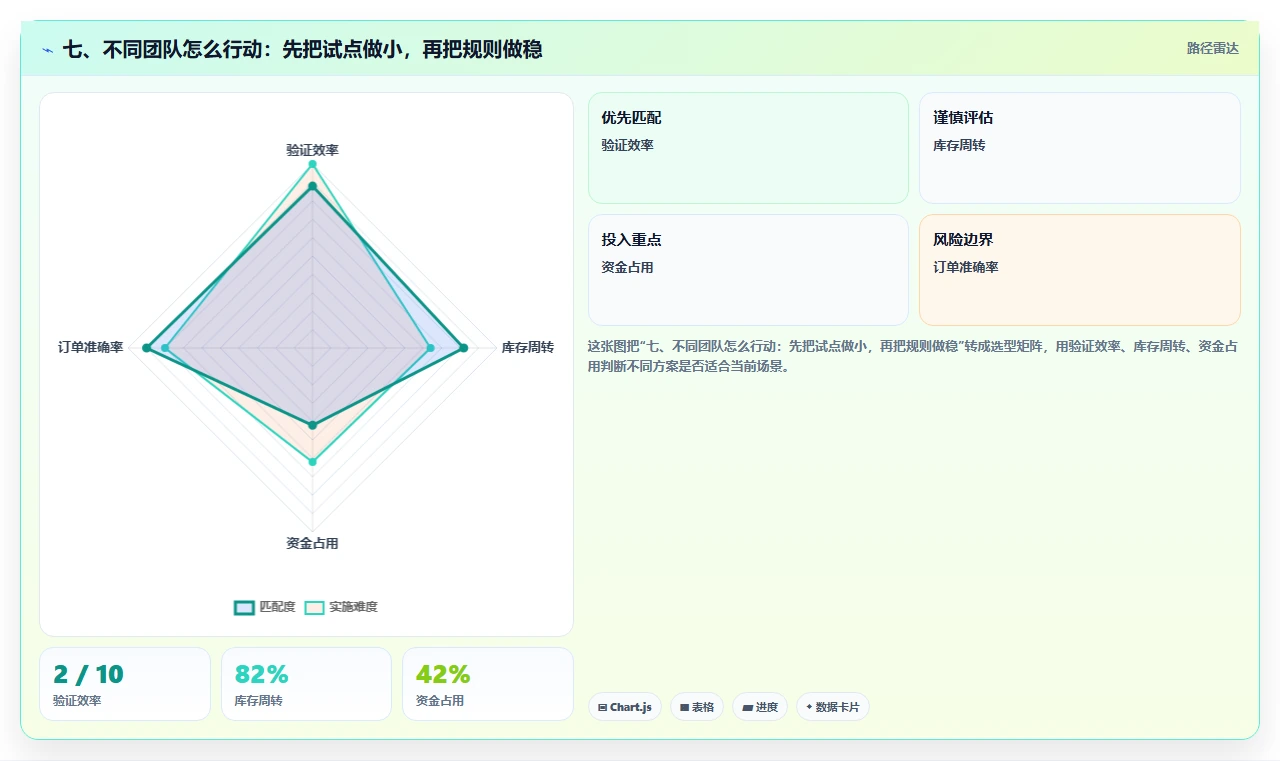Click the 订单准确率 radar axis label

click(91, 348)
